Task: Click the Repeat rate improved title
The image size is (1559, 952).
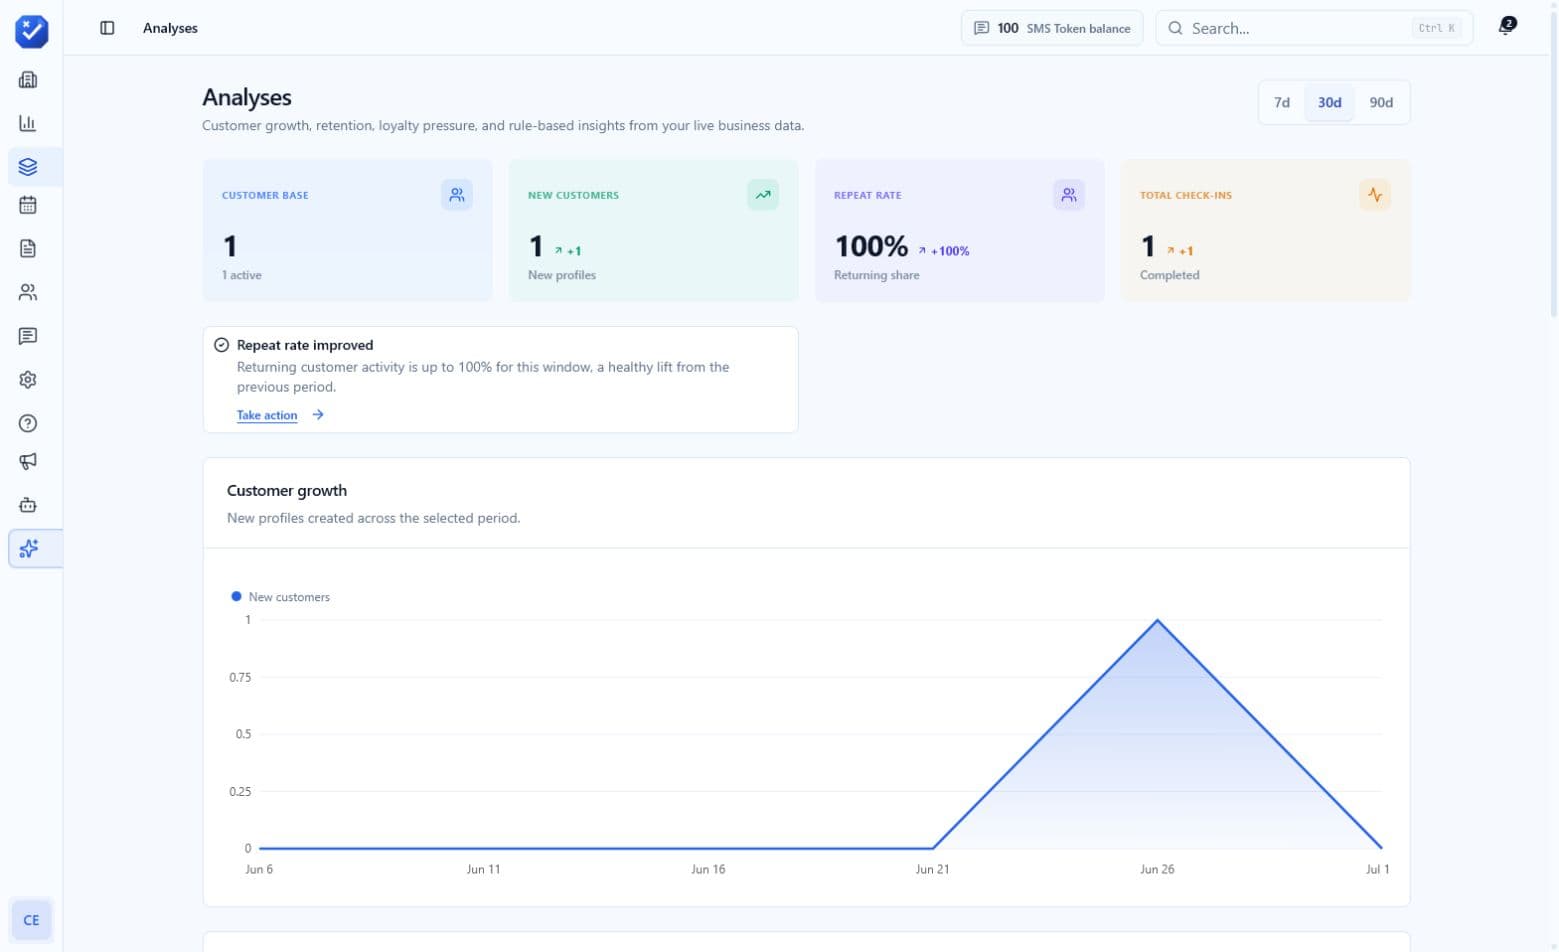Action: pyautogui.click(x=305, y=345)
